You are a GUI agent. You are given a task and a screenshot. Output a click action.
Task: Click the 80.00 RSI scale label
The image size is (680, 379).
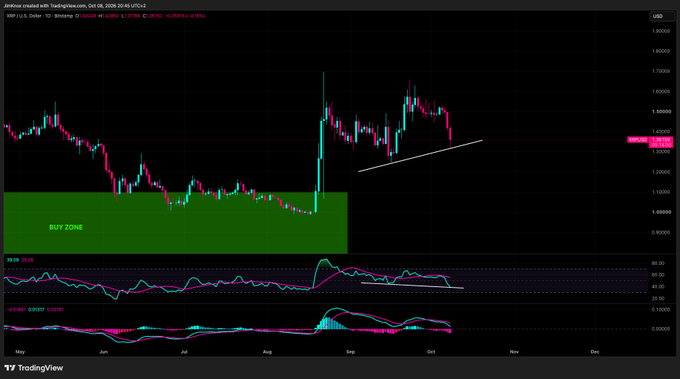pyautogui.click(x=658, y=263)
